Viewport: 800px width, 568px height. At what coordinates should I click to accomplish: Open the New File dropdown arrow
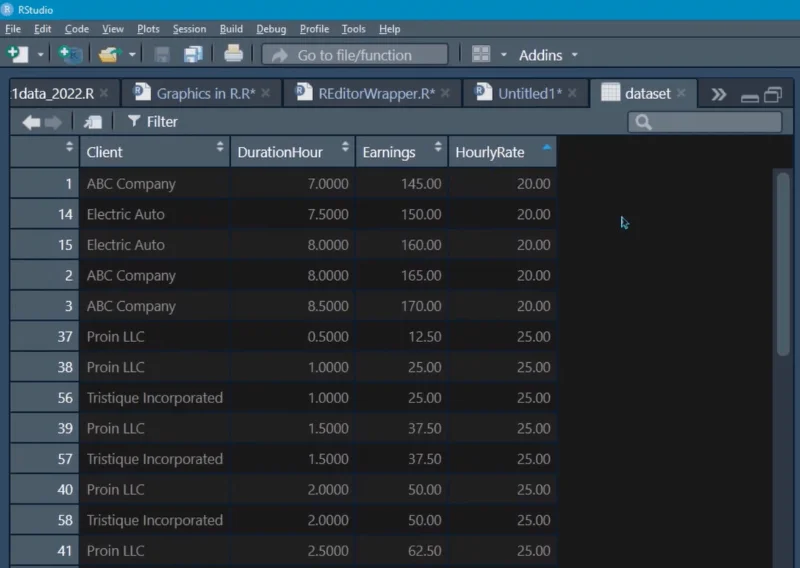[40, 54]
